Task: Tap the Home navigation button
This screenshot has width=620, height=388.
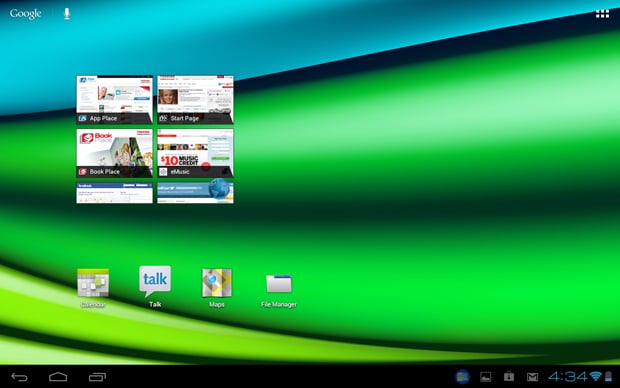Action: point(58,377)
